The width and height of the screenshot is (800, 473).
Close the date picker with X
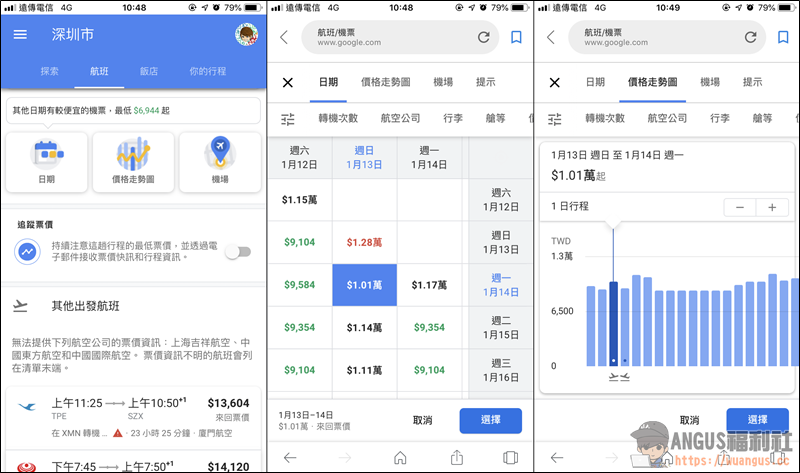click(288, 83)
